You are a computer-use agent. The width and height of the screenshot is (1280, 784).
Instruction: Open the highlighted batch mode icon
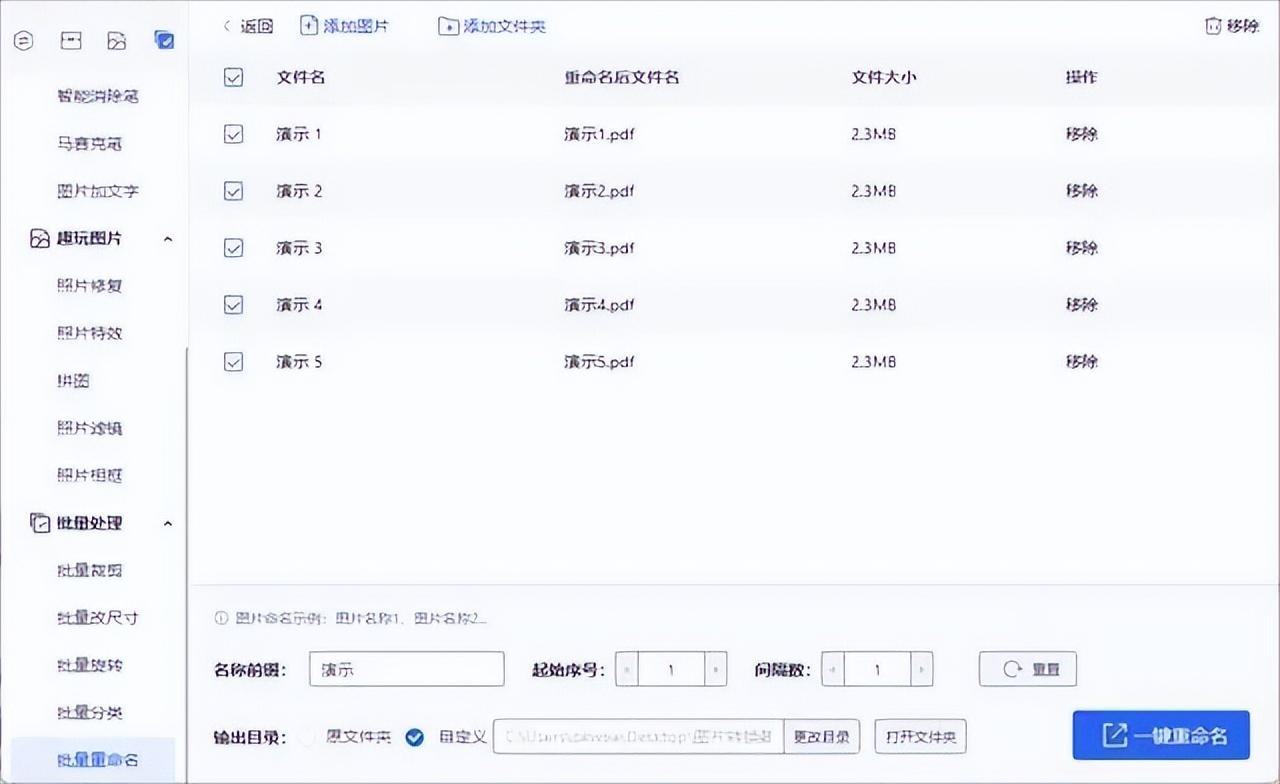(x=164, y=41)
